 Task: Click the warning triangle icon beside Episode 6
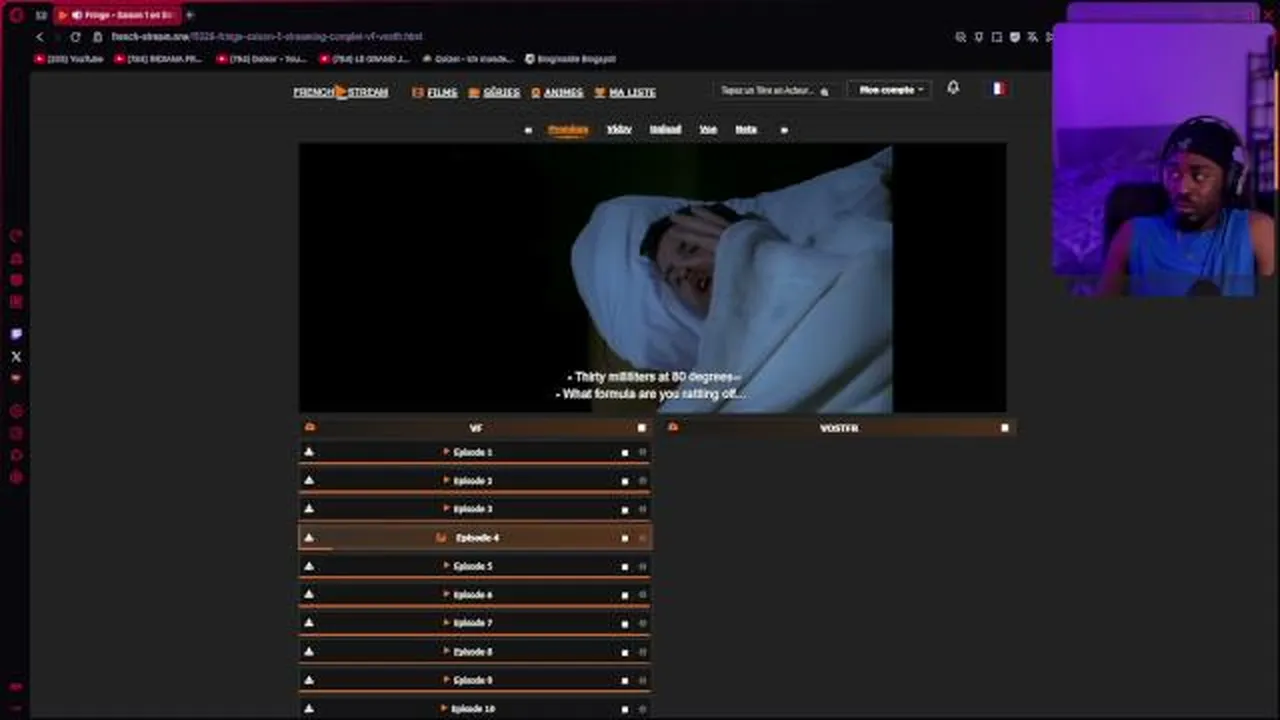point(309,594)
